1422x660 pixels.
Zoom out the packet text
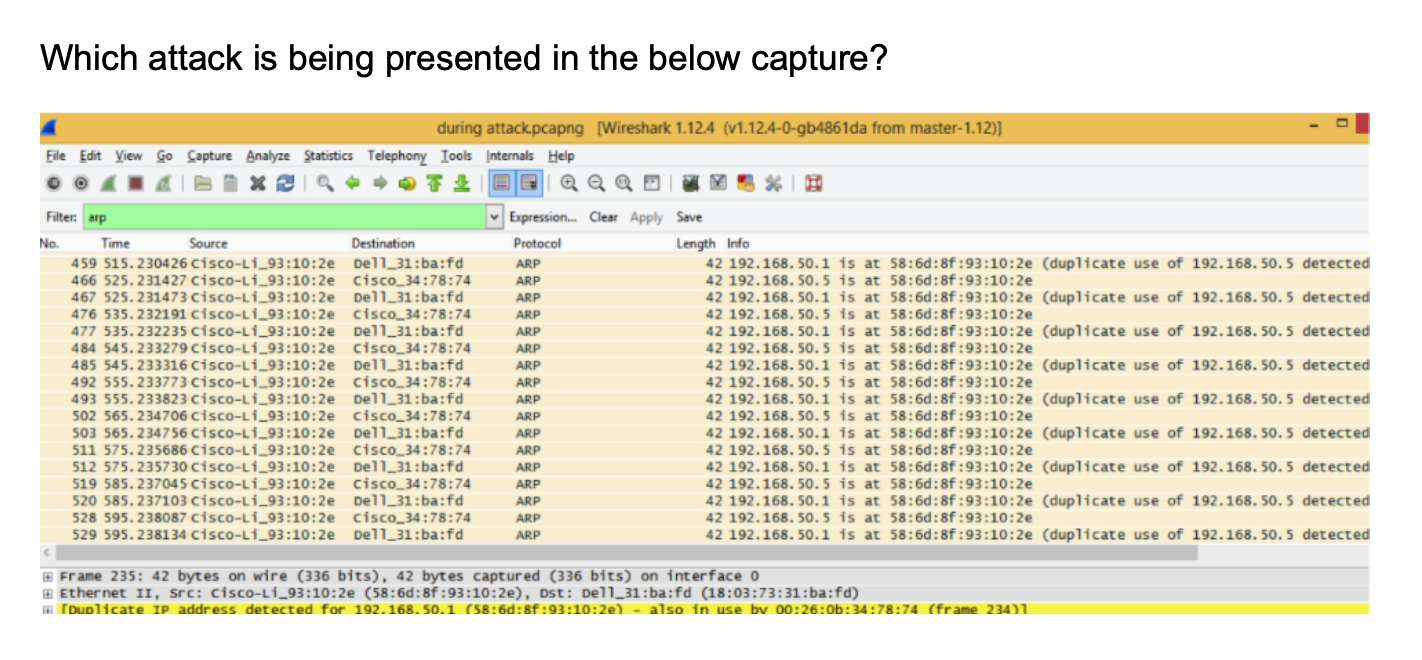click(x=596, y=184)
